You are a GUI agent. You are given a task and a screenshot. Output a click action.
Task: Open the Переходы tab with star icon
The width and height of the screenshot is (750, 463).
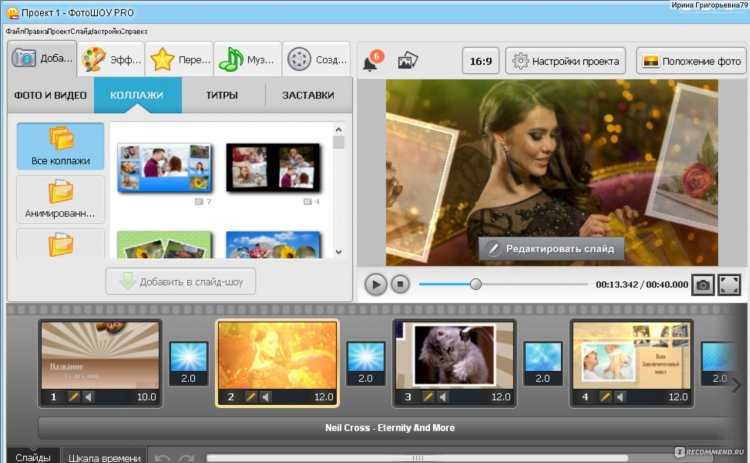[x=179, y=60]
